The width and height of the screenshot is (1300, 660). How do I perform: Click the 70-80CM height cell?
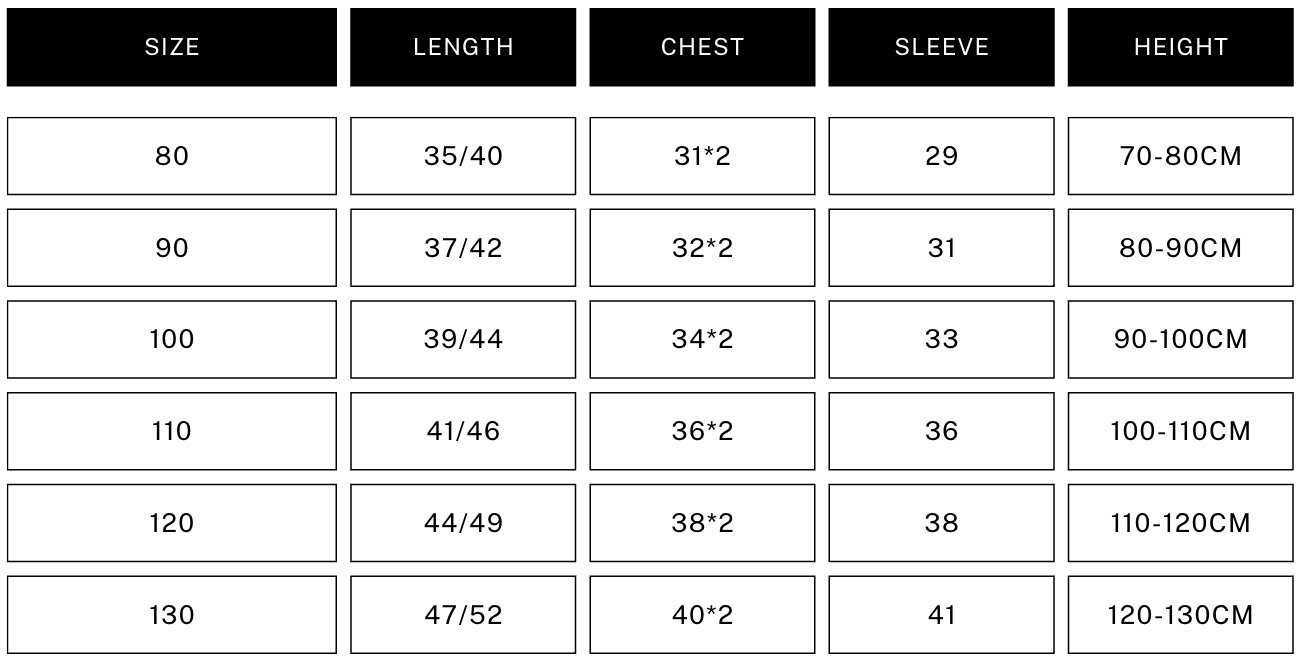point(1180,156)
